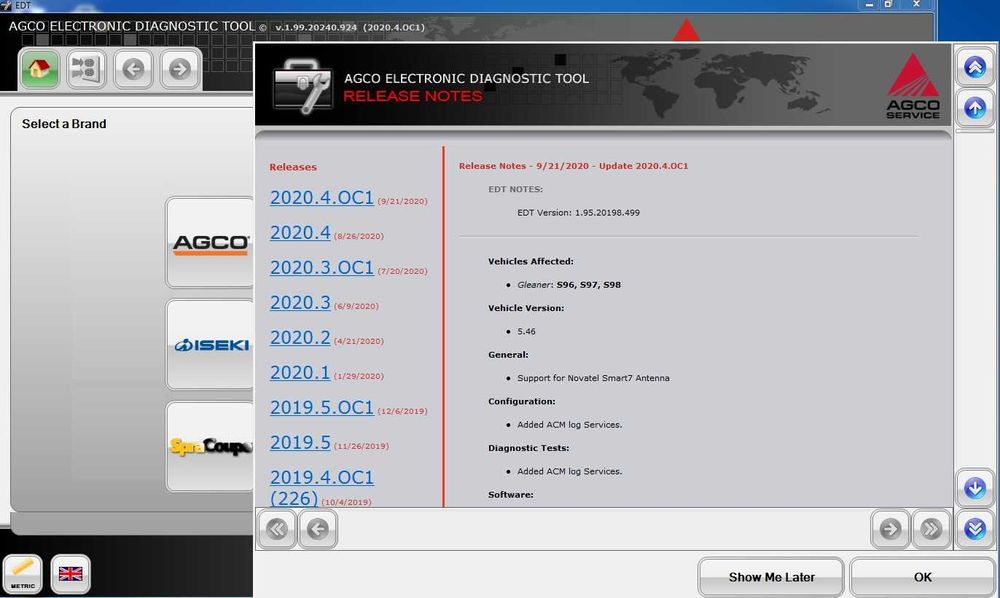Click the vehicle version 5.46 text
Image resolution: width=1000 pixels, height=598 pixels.
(x=526, y=332)
